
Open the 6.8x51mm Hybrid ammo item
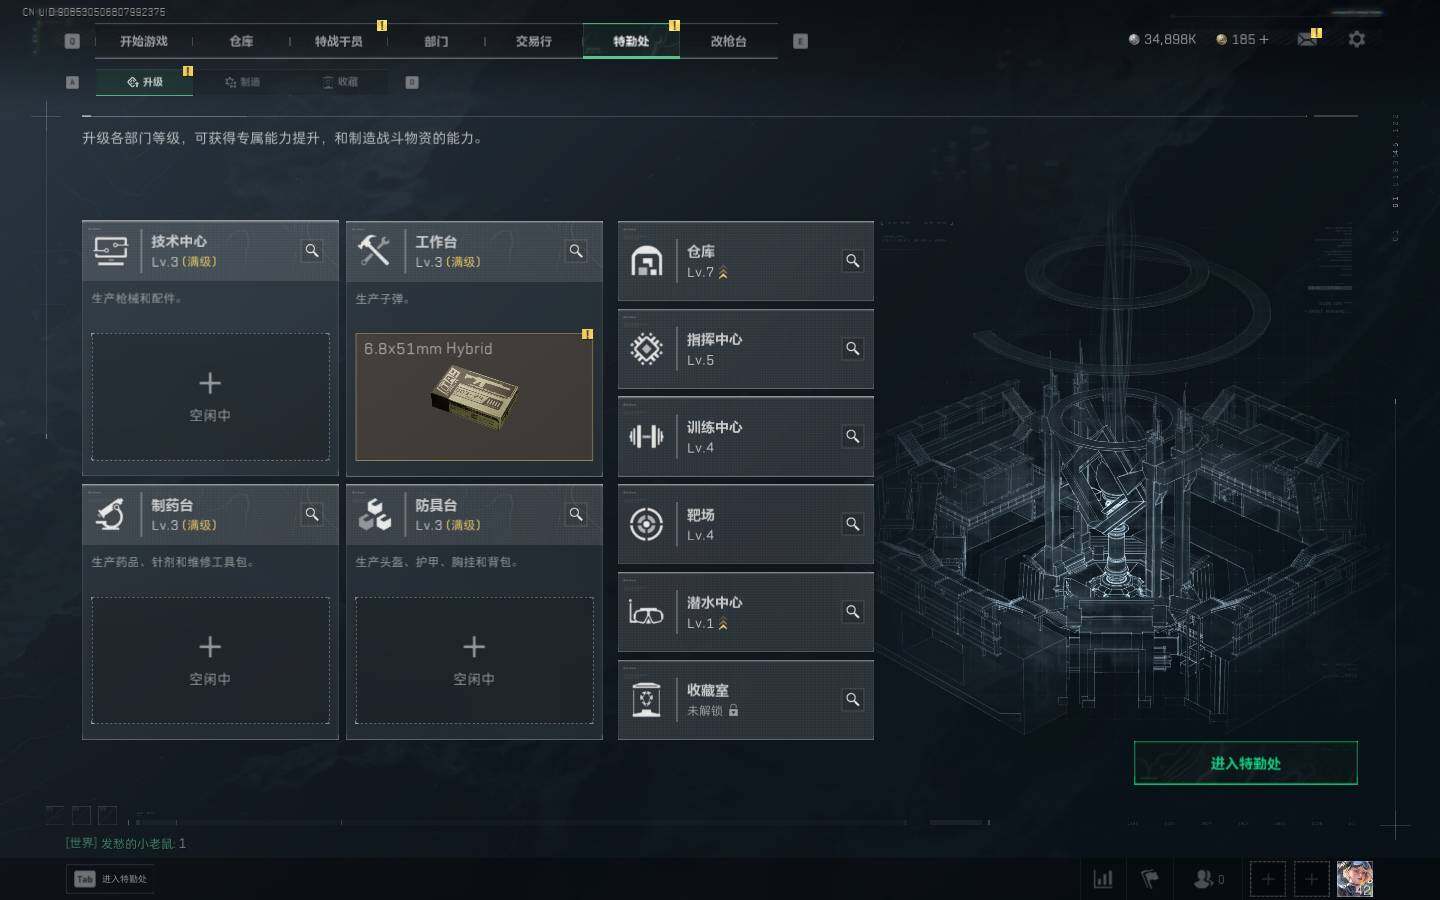point(474,397)
